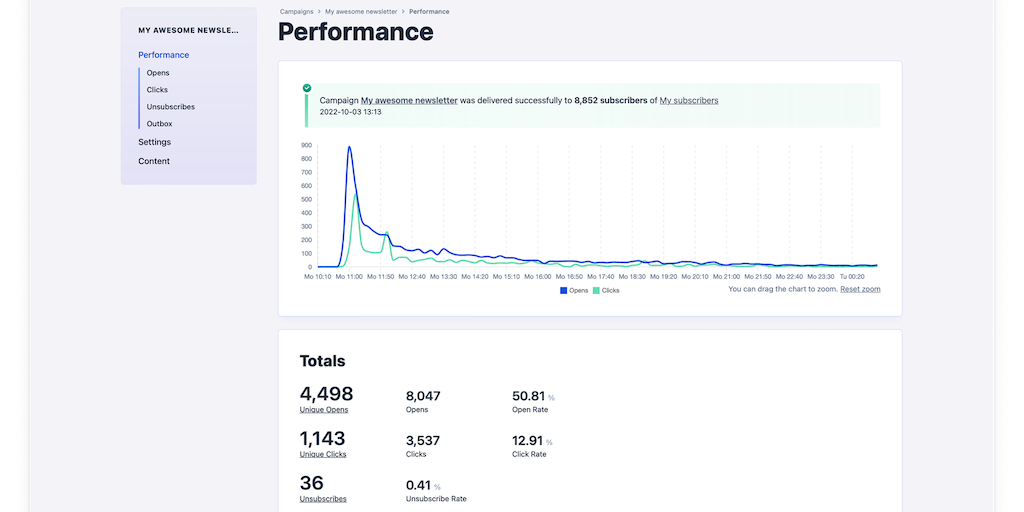
Task: Select Performance in the sidebar menu
Action: (x=164, y=55)
